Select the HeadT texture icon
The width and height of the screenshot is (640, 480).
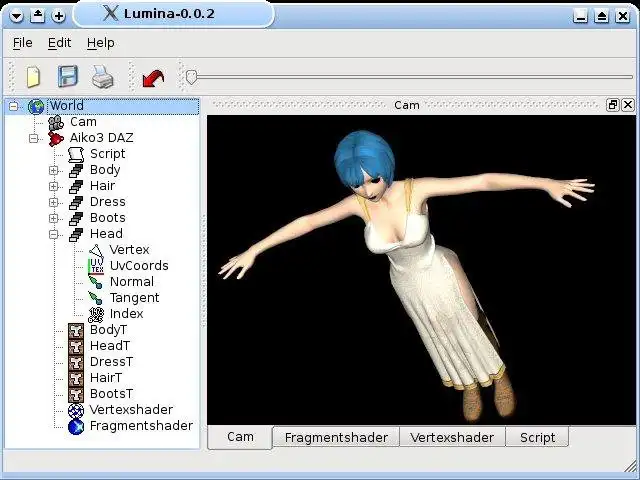pyautogui.click(x=76, y=346)
